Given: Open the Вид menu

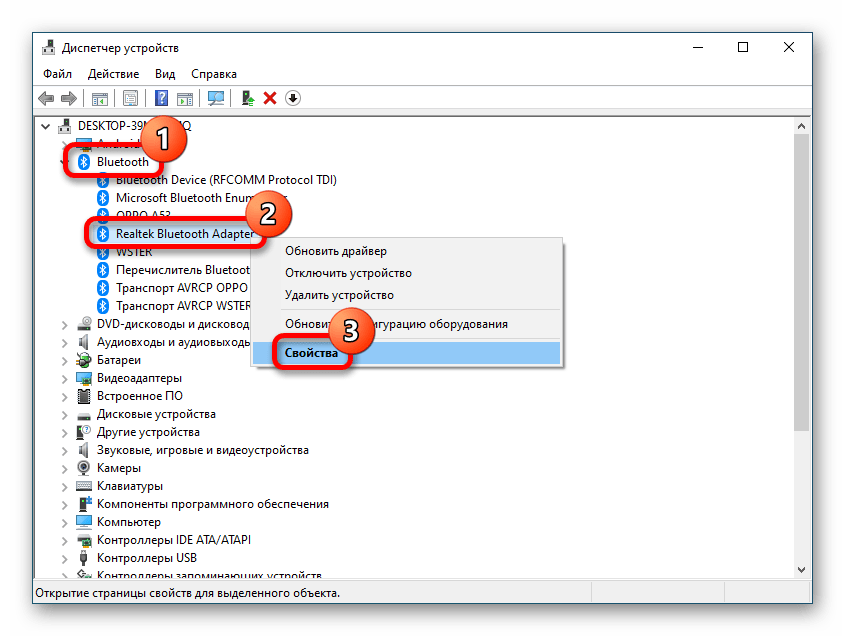Looking at the screenshot, I should coord(165,74).
